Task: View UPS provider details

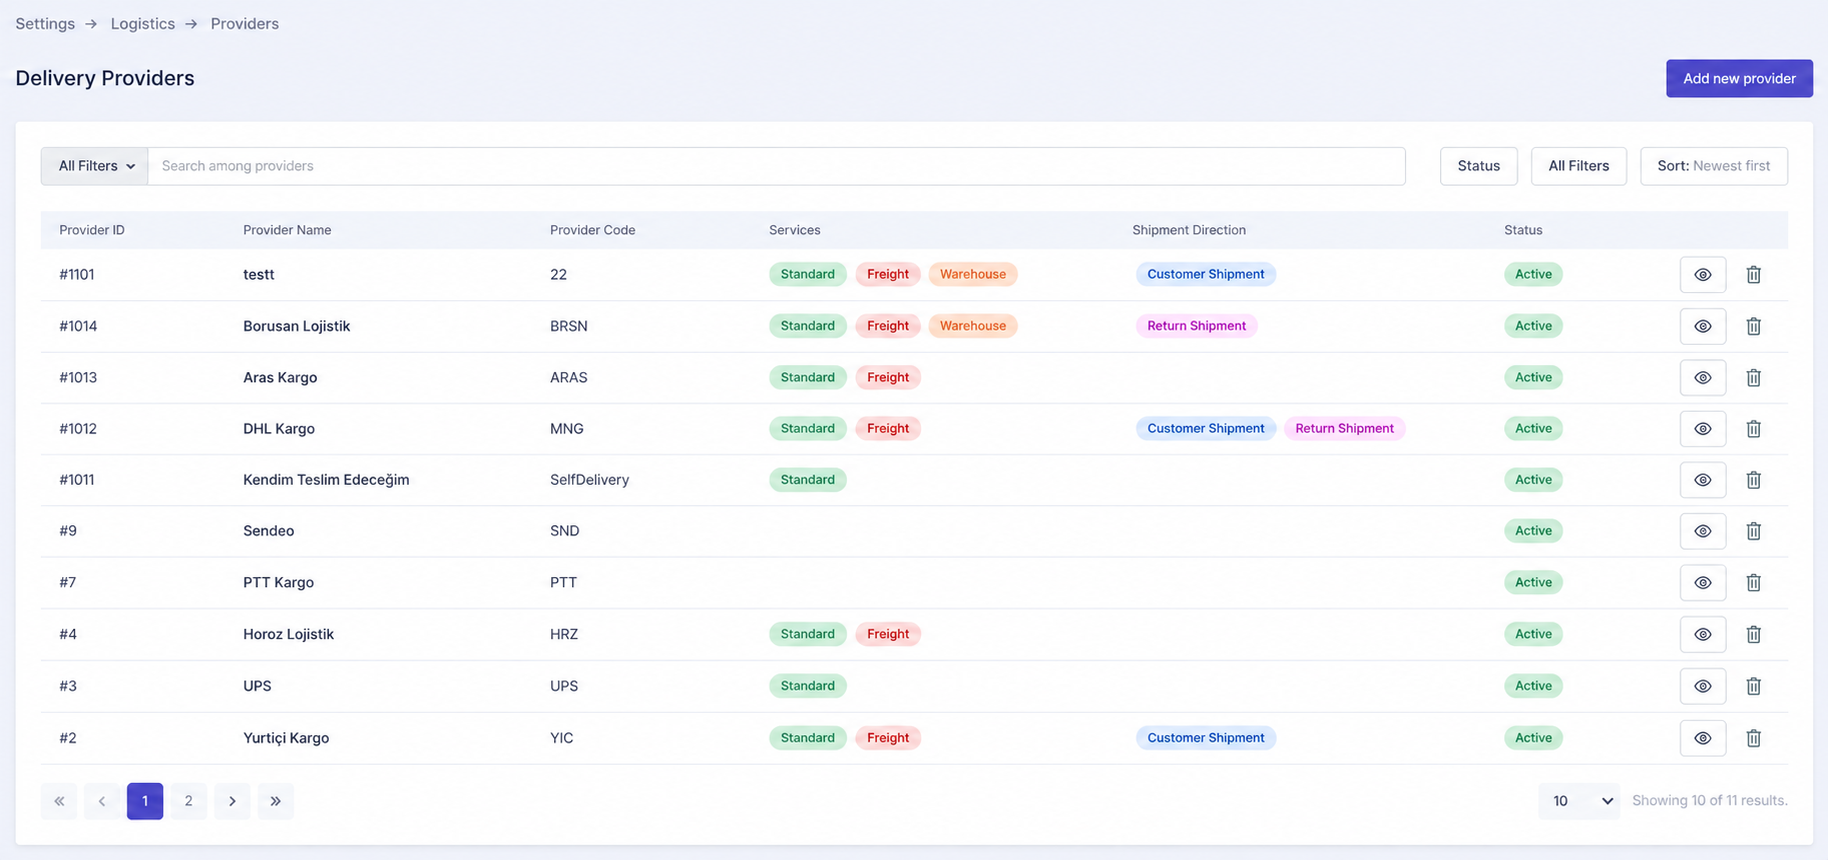Action: click(x=1703, y=686)
